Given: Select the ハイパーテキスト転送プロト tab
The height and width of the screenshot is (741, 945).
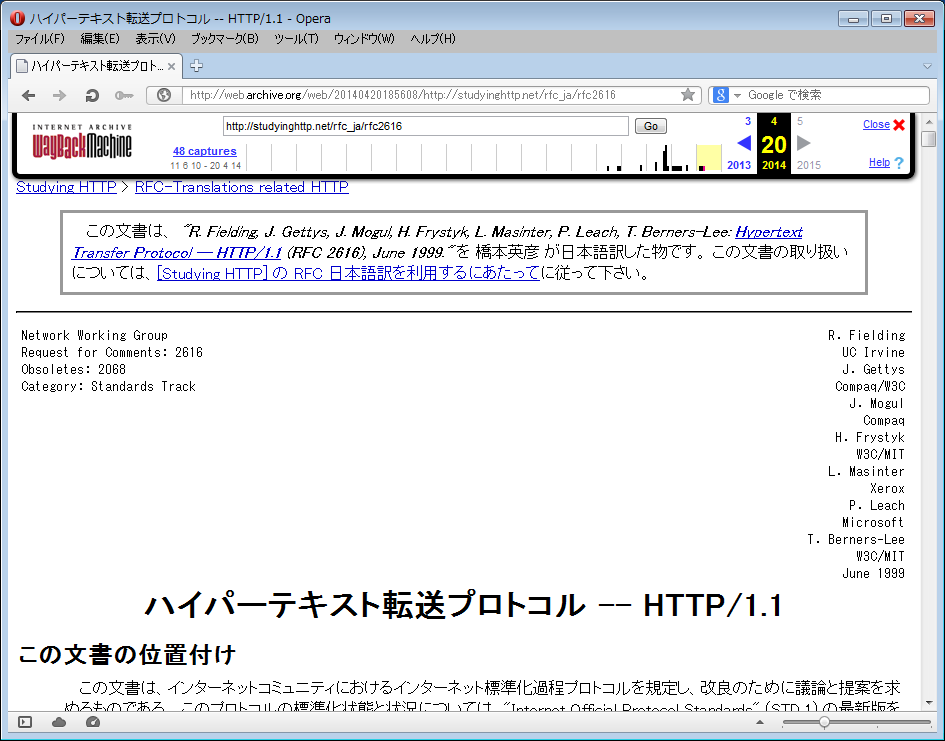Looking at the screenshot, I should click(96, 66).
